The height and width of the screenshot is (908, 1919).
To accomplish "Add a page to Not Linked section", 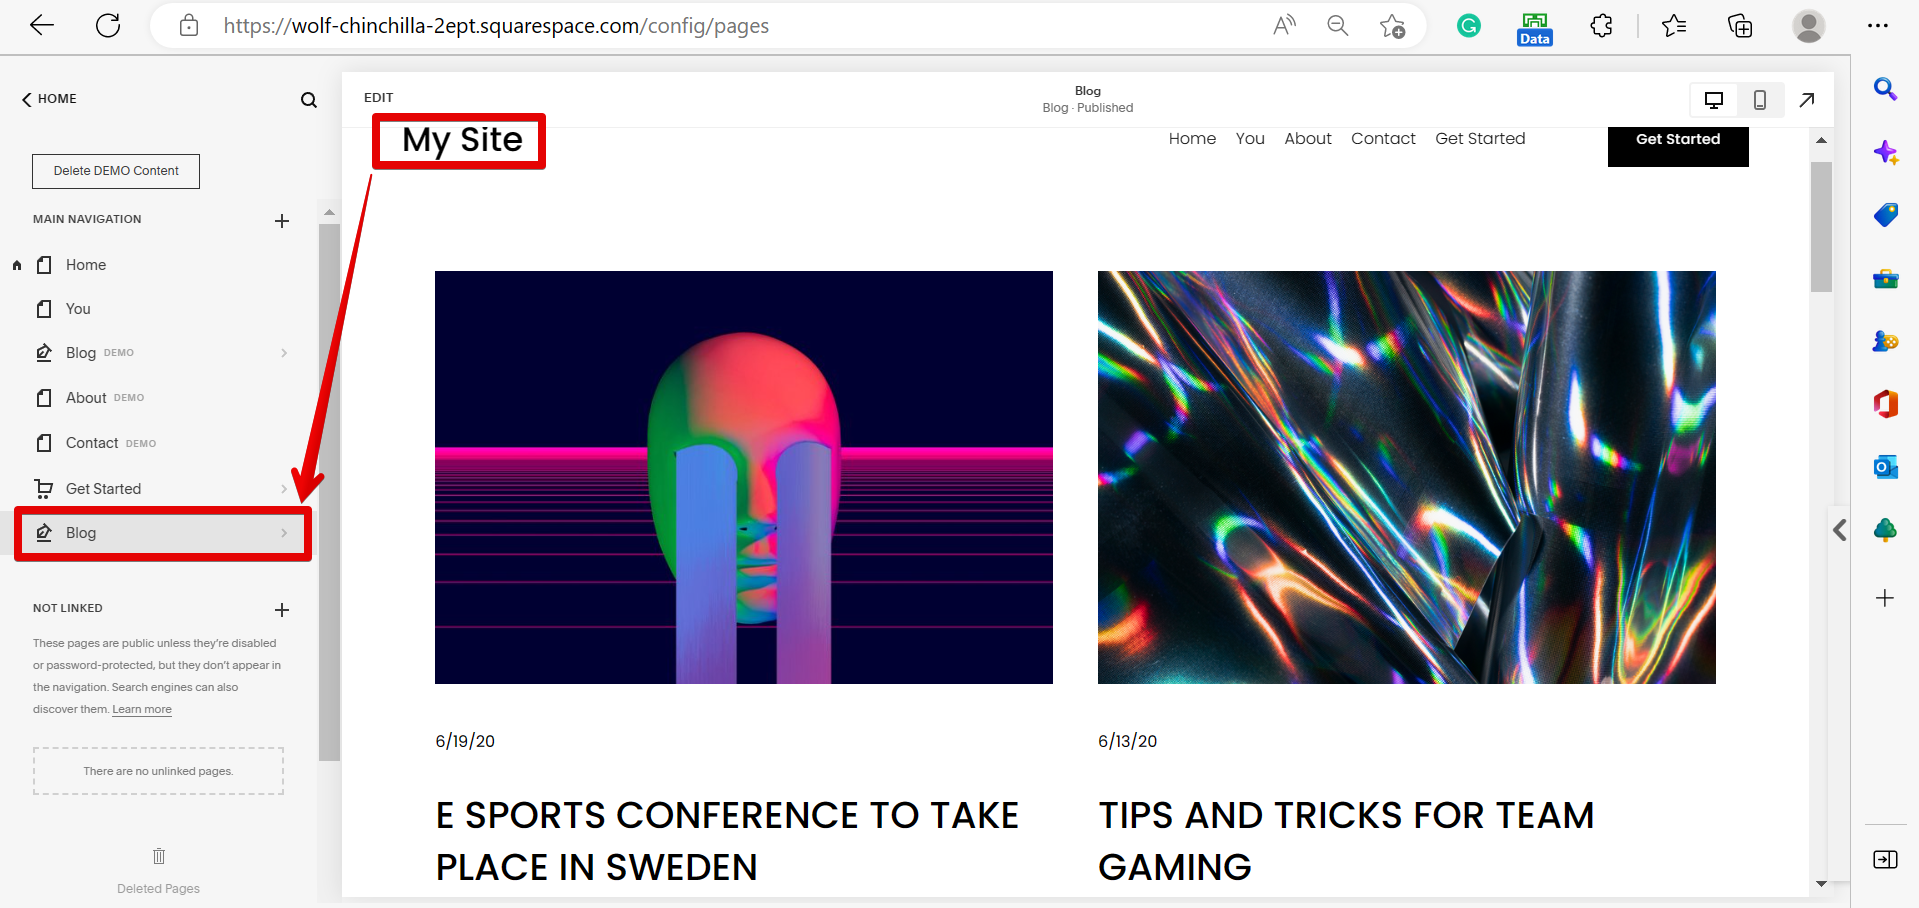I will (x=282, y=610).
